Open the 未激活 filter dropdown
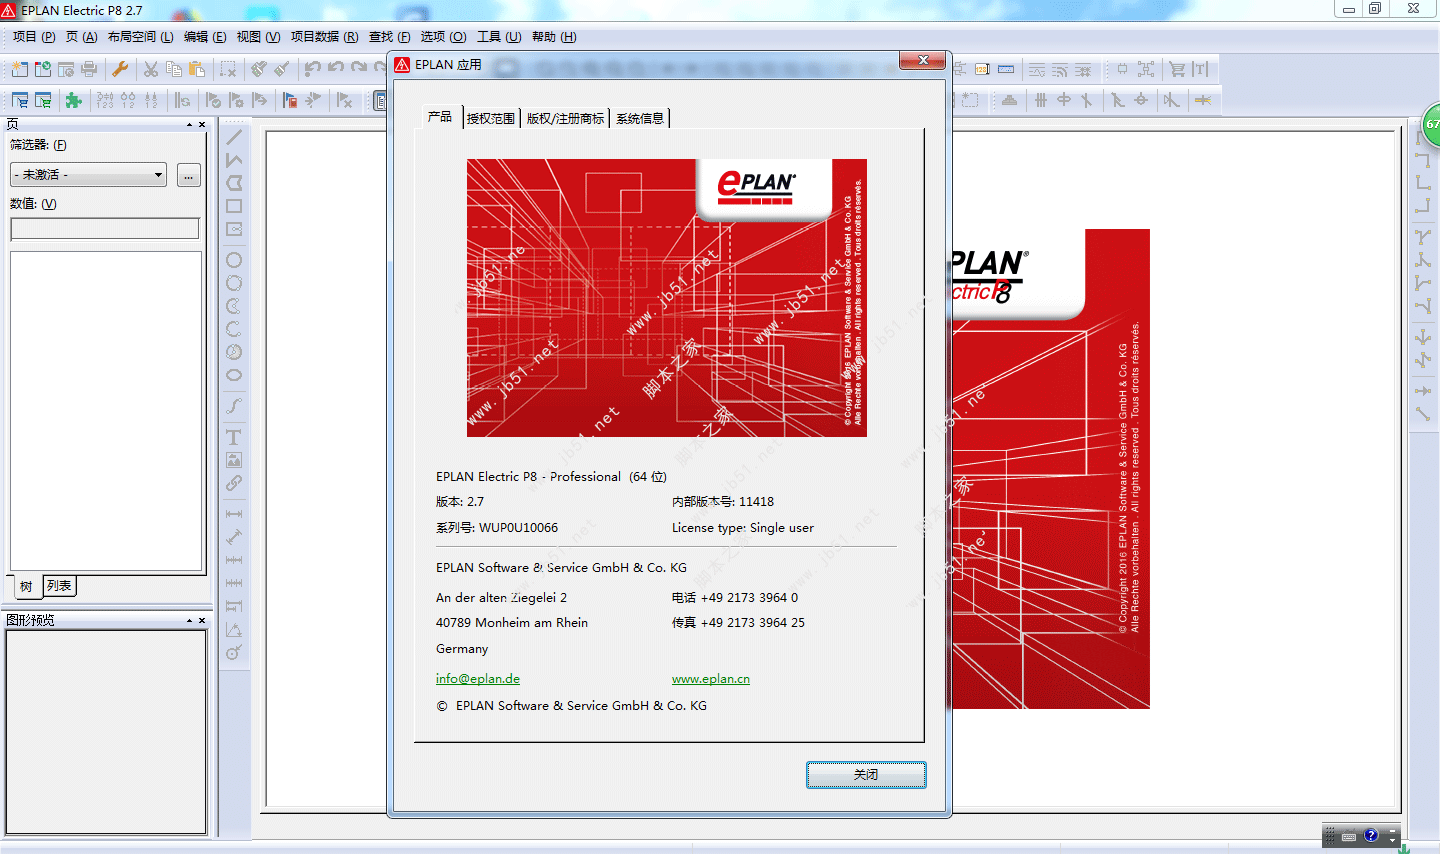This screenshot has height=854, width=1440. coord(88,175)
